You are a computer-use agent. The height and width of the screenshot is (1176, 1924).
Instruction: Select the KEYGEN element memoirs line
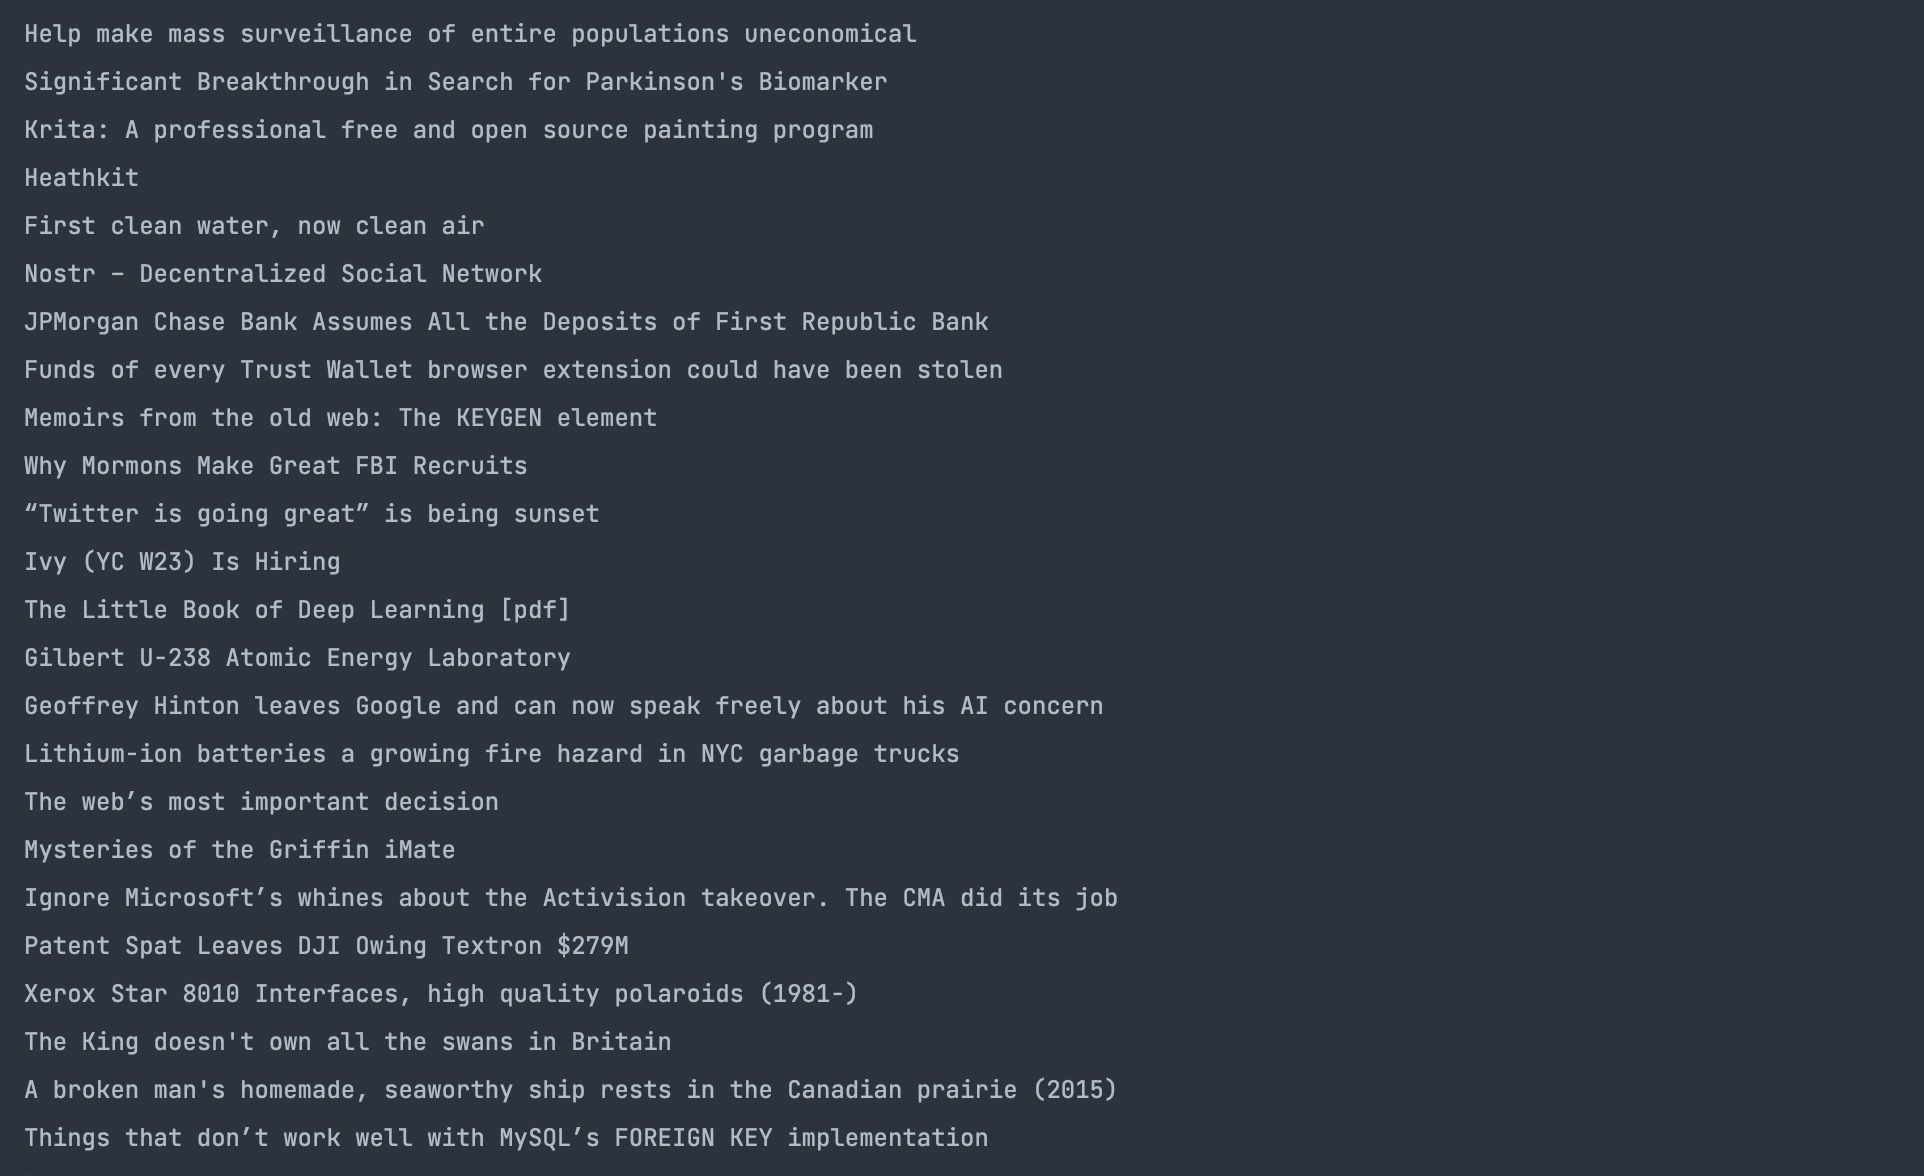tap(340, 418)
